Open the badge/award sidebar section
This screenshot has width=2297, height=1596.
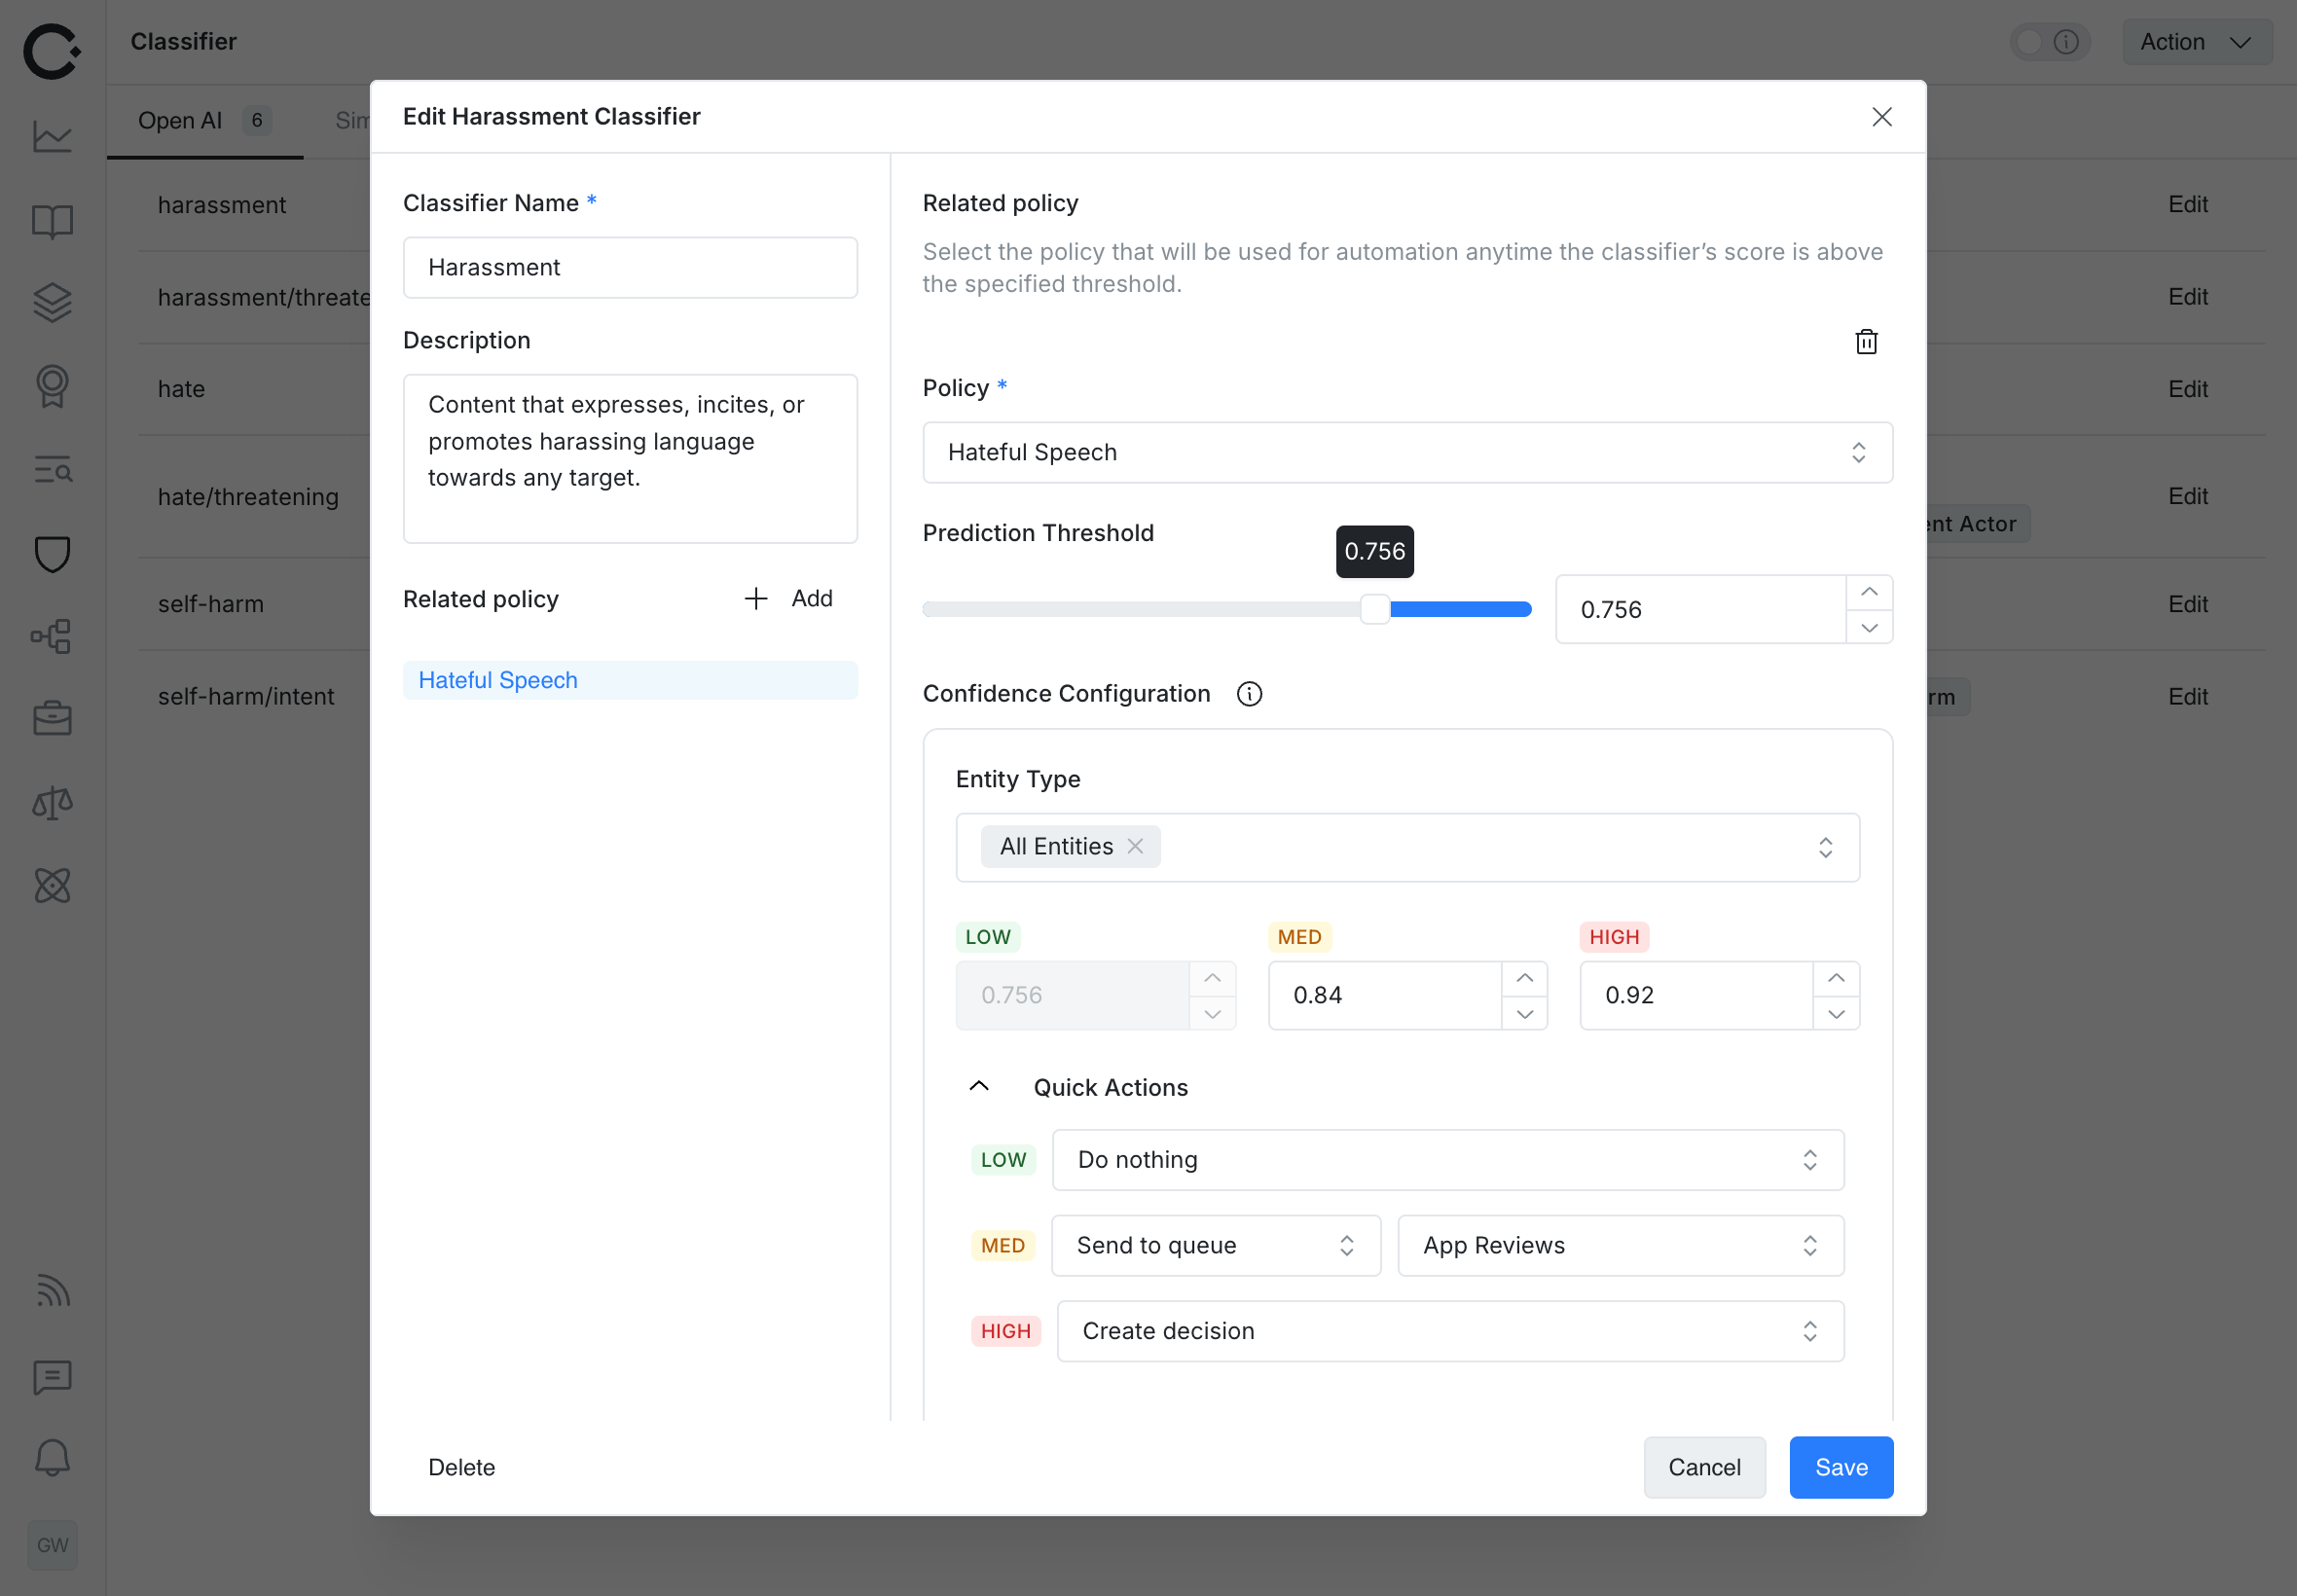(51, 387)
